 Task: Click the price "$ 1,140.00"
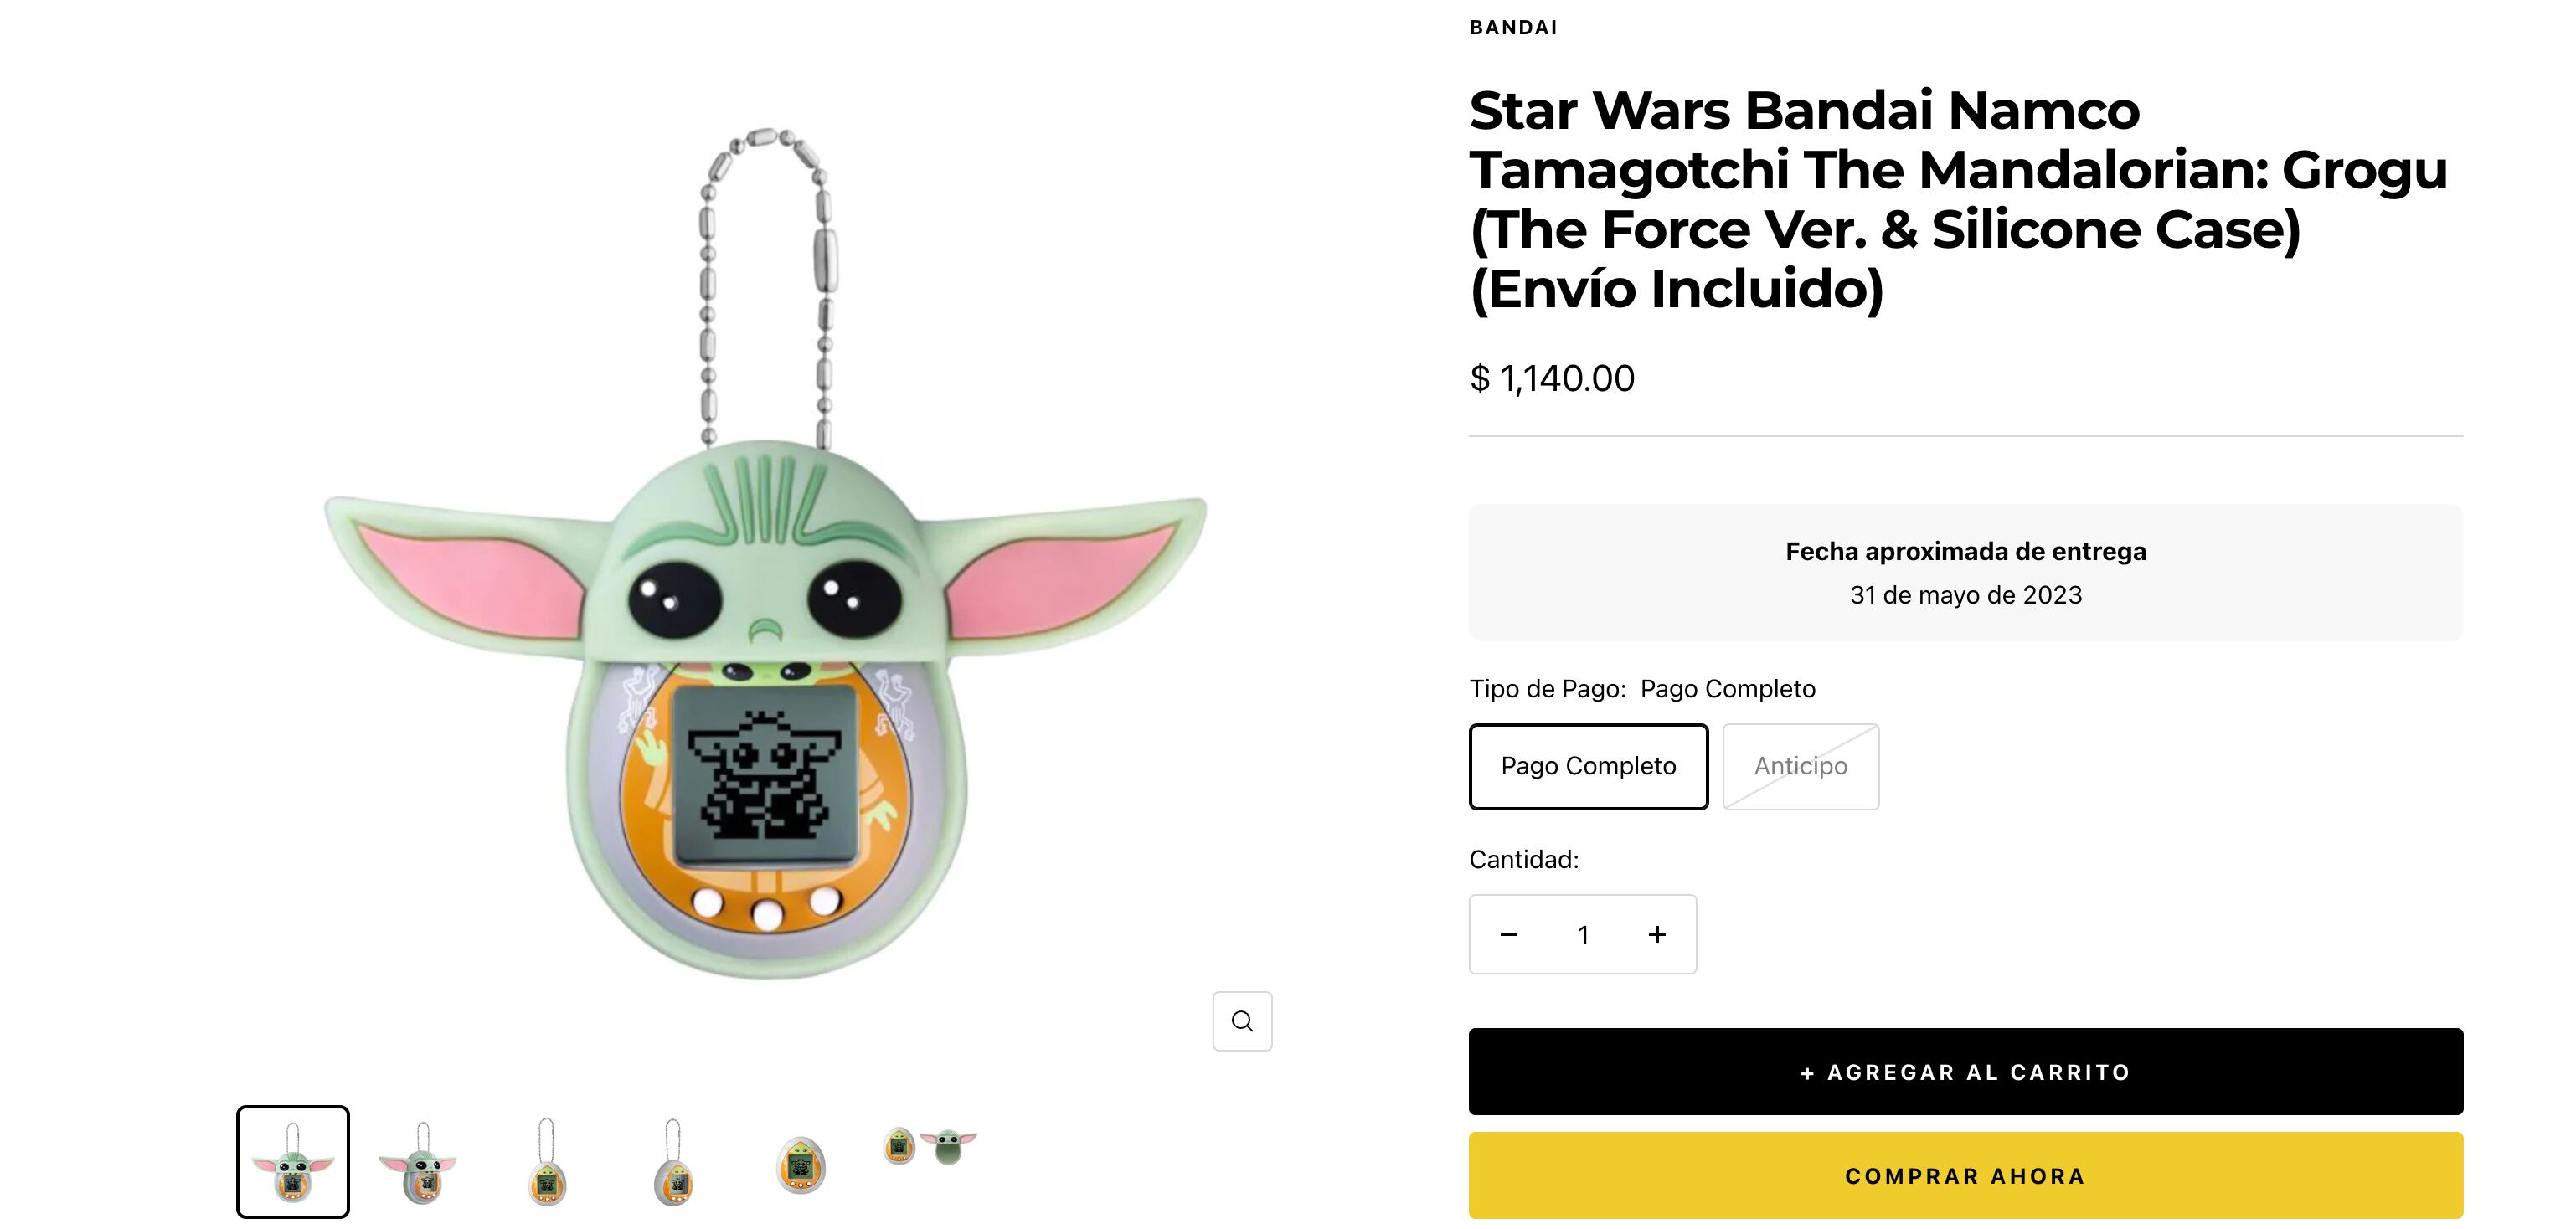(1551, 378)
